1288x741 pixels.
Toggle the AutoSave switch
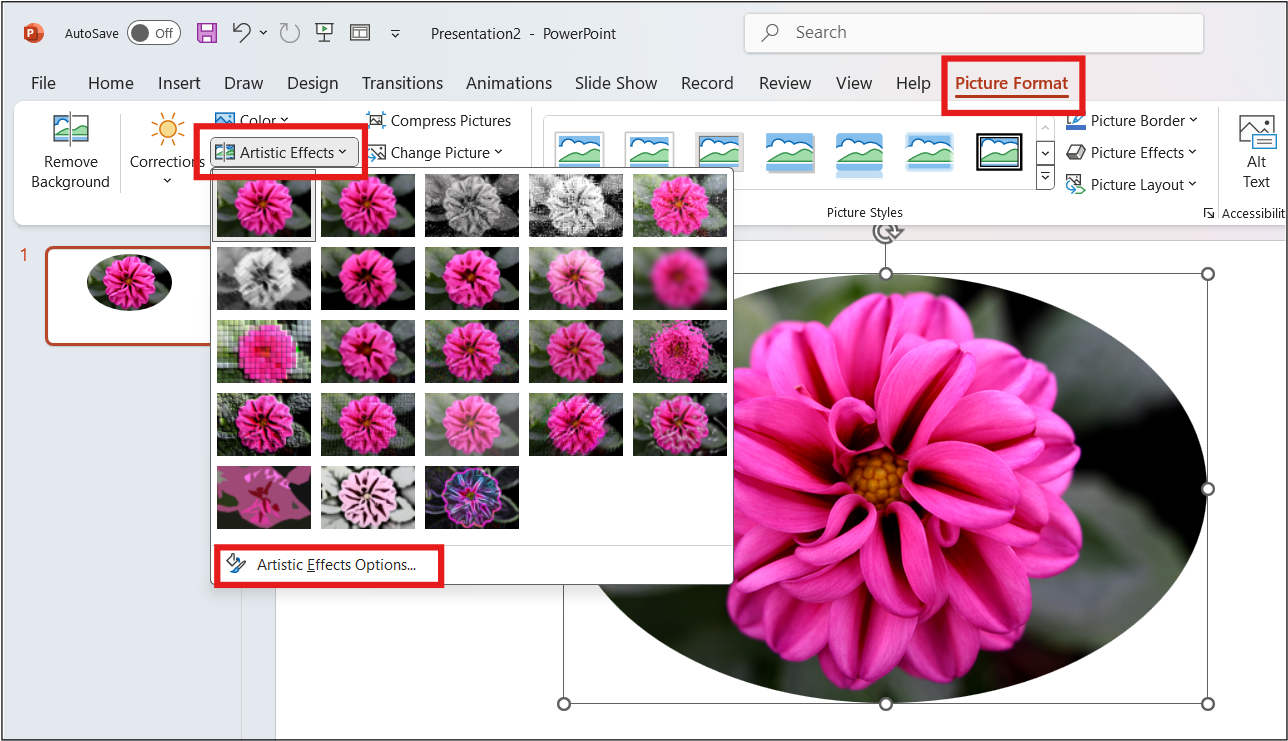pos(154,33)
